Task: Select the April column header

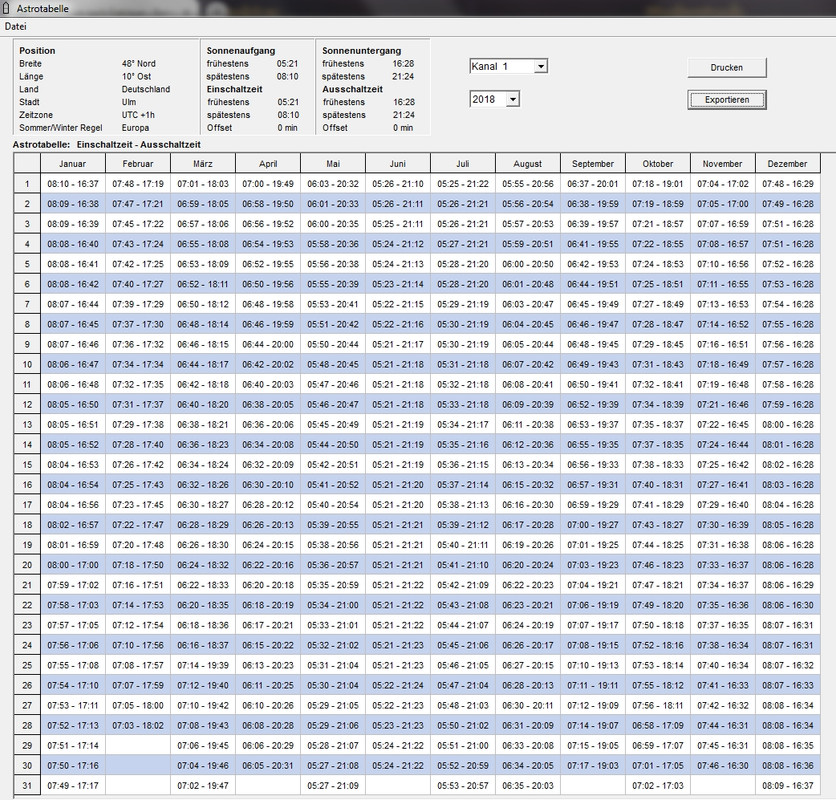Action: click(268, 164)
